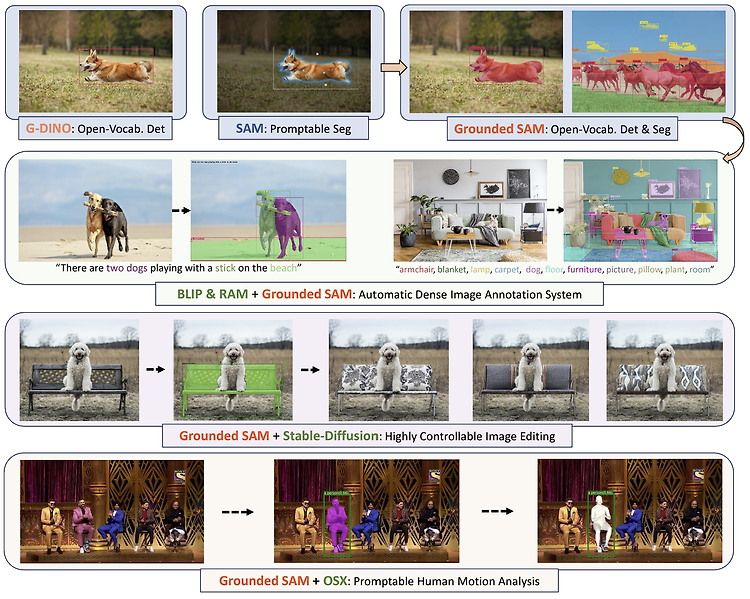
Task: Select the 'plant' tag
Action: click(x=674, y=269)
